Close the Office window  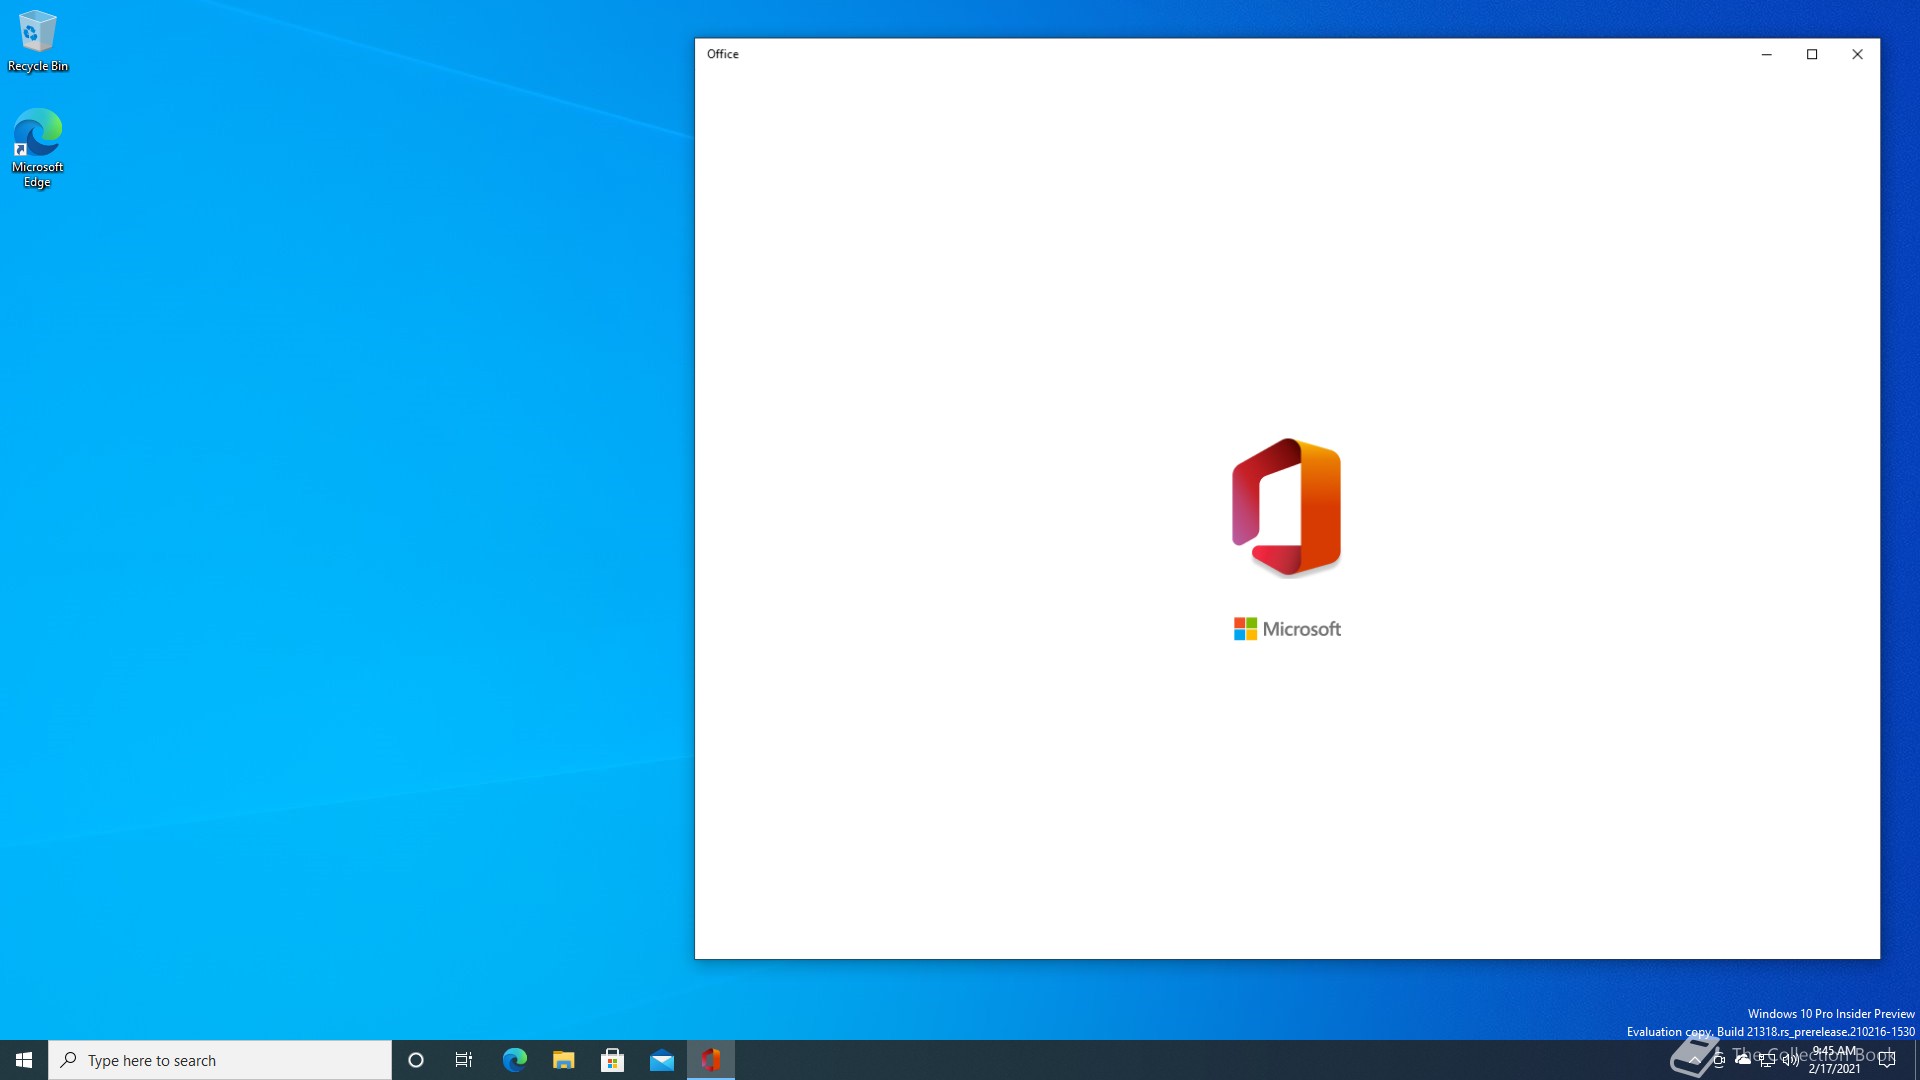[x=1857, y=54]
